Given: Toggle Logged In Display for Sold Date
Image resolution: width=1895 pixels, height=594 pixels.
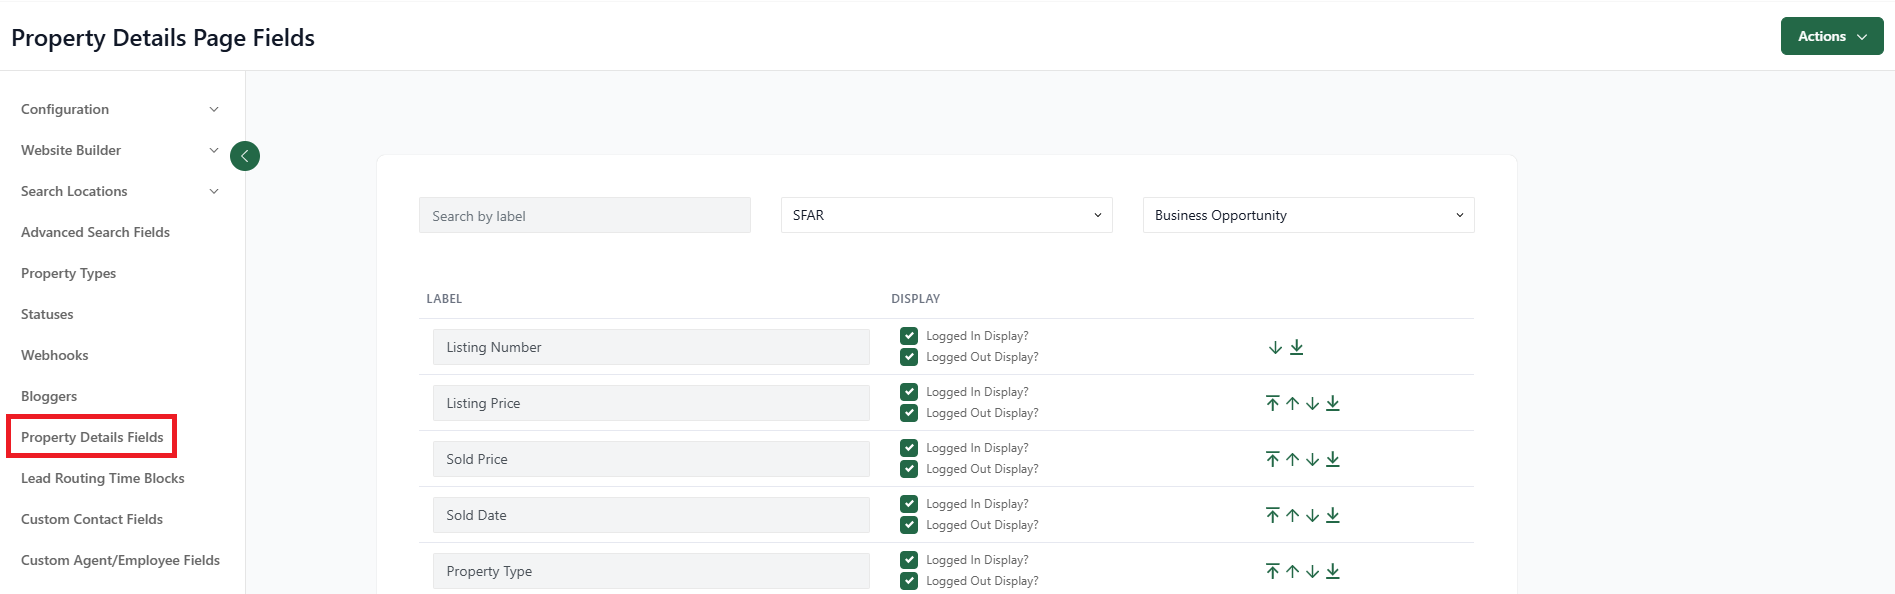Looking at the screenshot, I should pyautogui.click(x=909, y=504).
